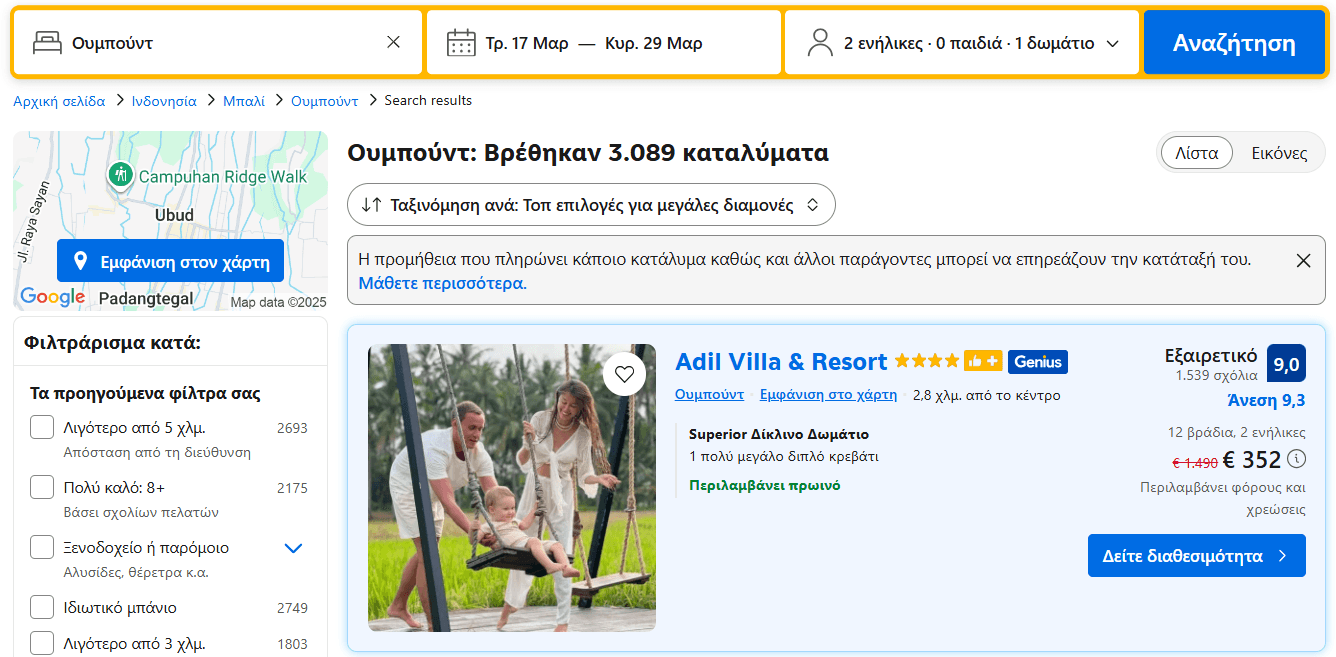Click the price info icon beside € 352

1297,459
